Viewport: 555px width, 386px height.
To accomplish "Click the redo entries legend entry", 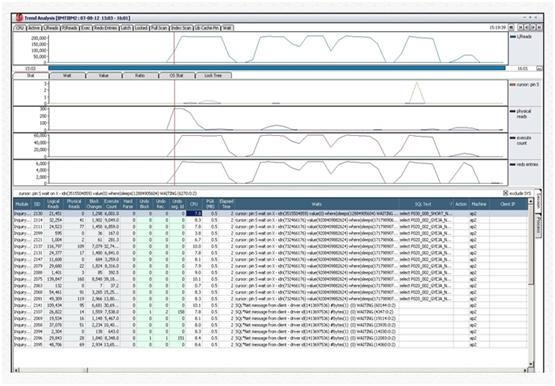I will click(525, 165).
